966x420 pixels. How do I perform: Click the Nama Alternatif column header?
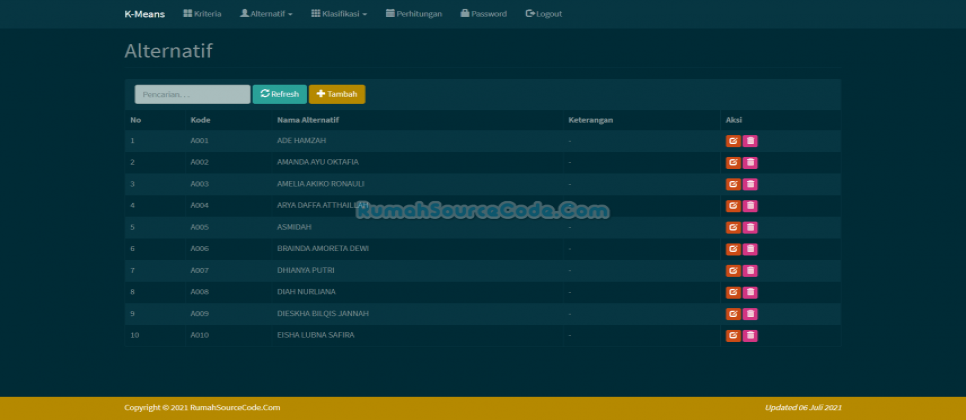(308, 120)
